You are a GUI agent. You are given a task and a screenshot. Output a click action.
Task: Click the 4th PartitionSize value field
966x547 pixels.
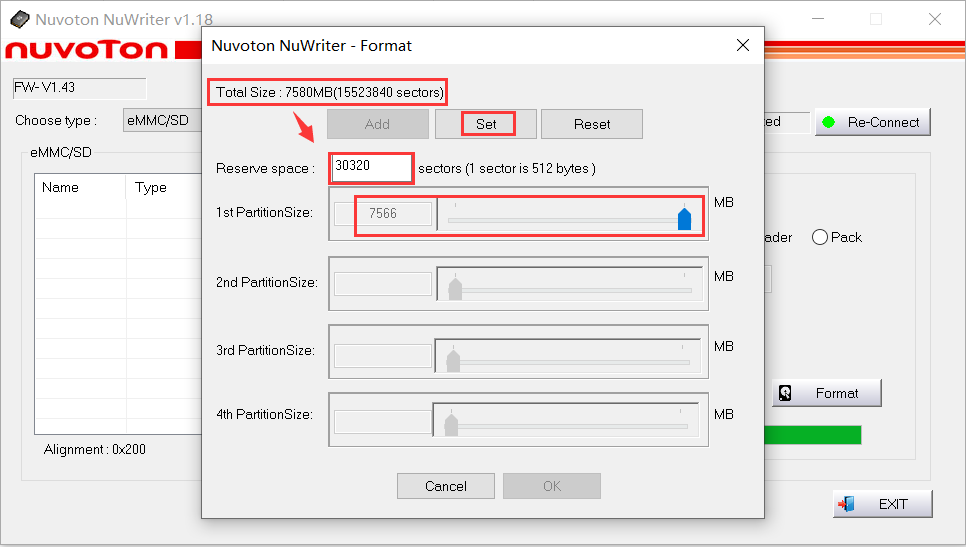pyautogui.click(x=383, y=422)
